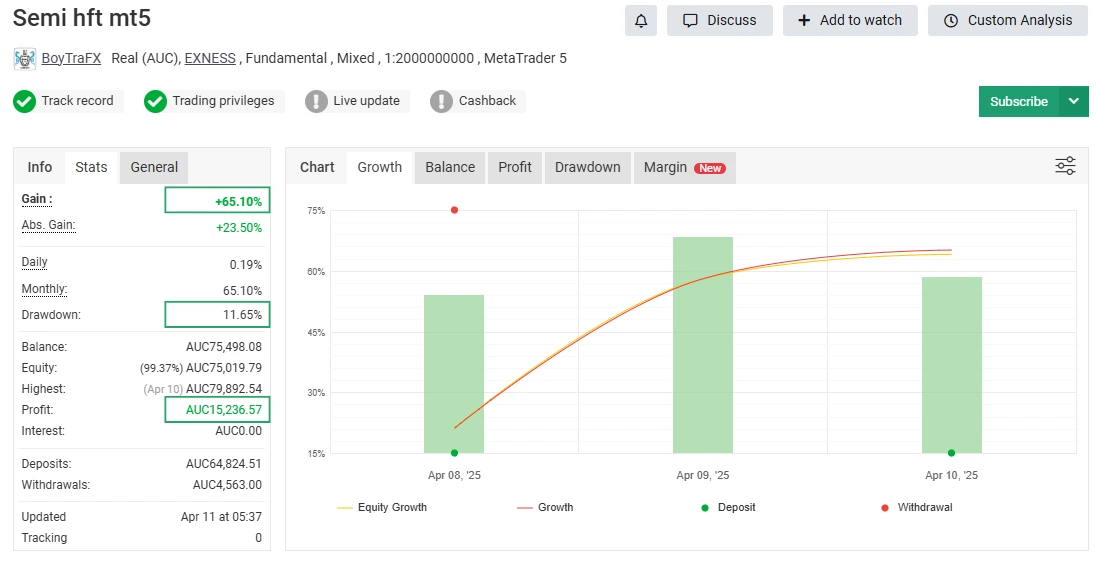Click the Live update warning icon

click(317, 101)
